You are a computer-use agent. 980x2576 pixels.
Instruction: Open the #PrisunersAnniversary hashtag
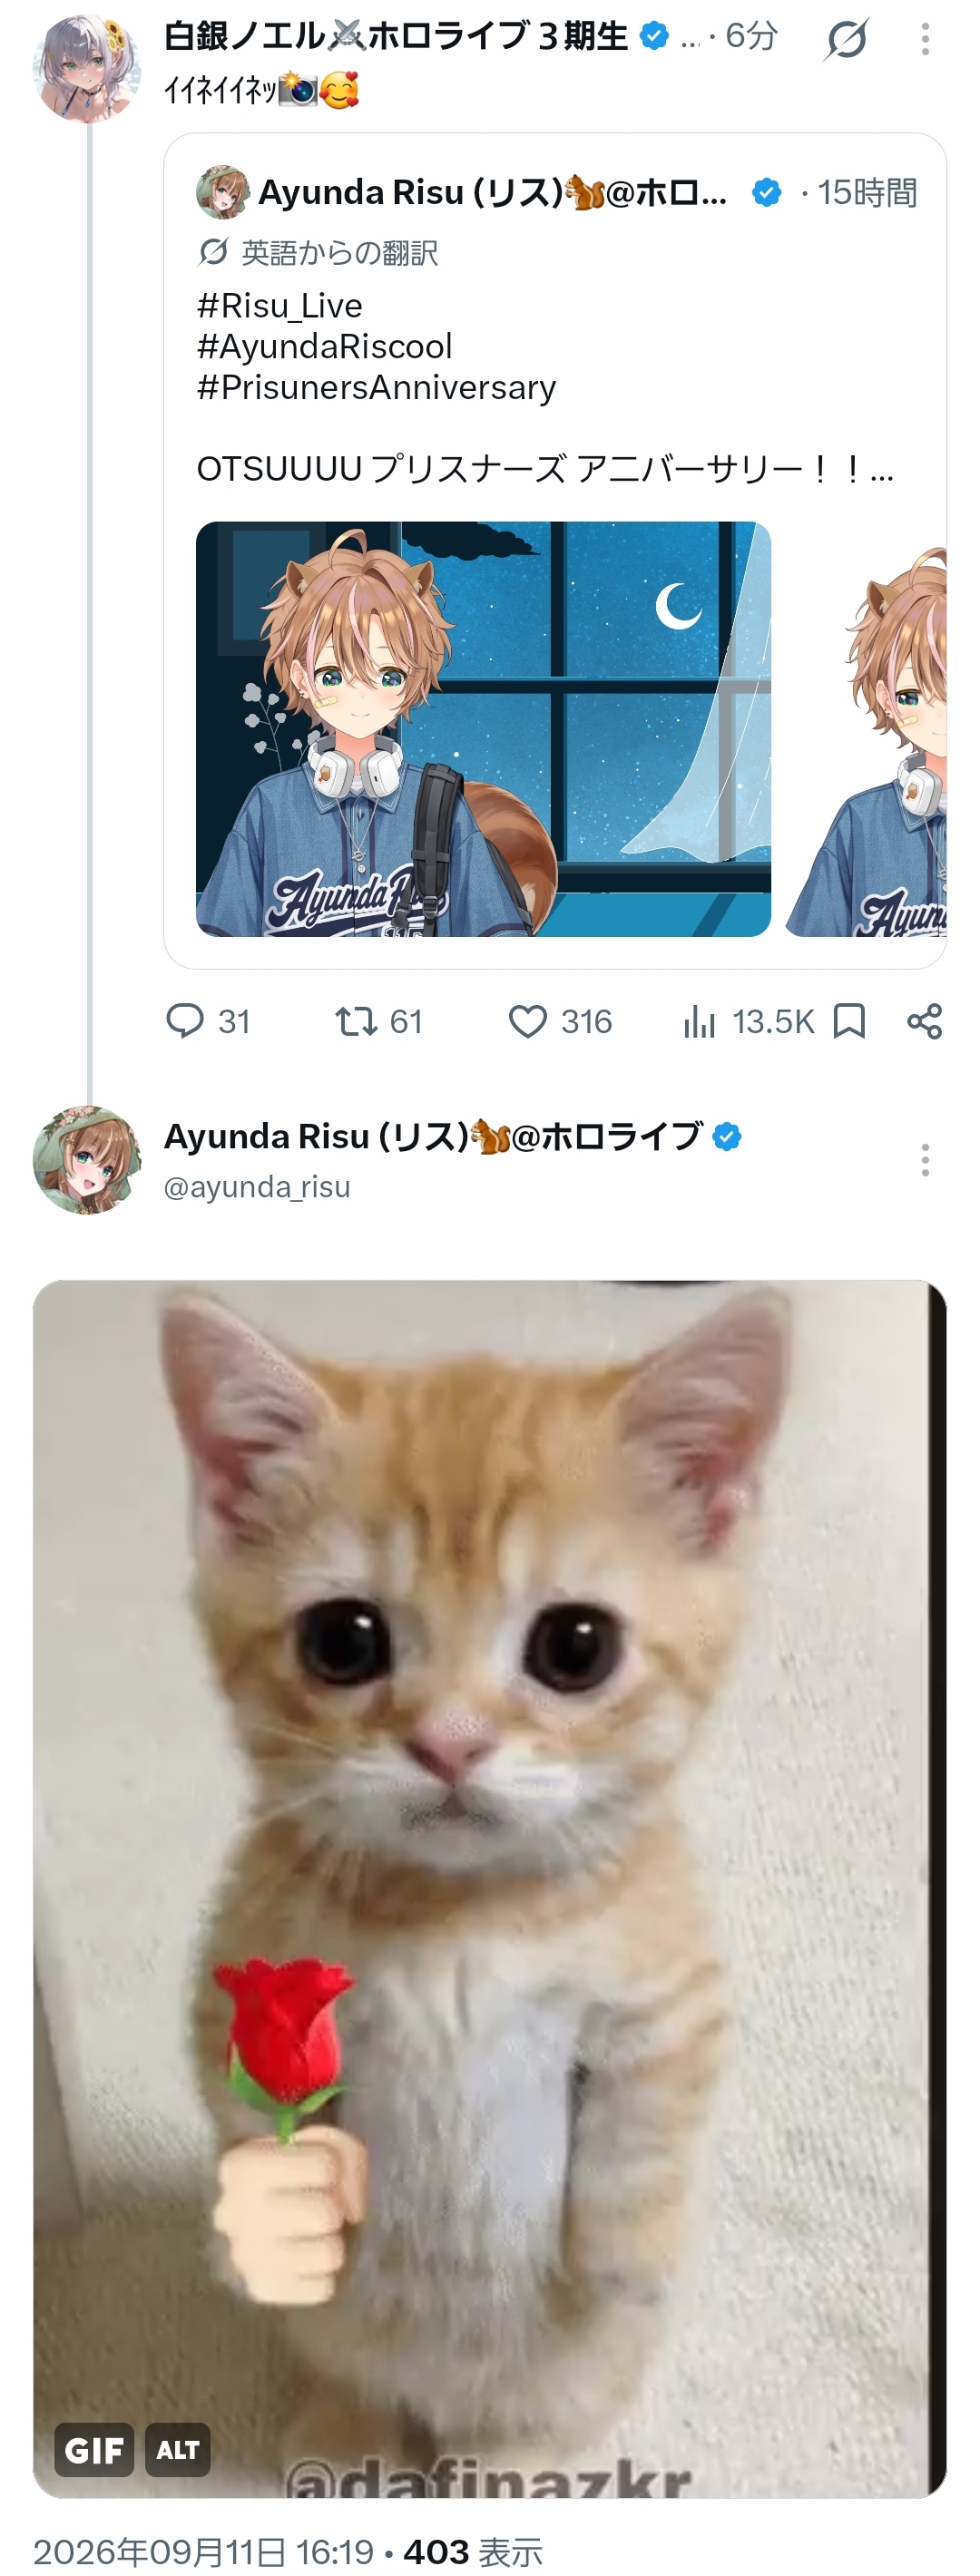376,387
